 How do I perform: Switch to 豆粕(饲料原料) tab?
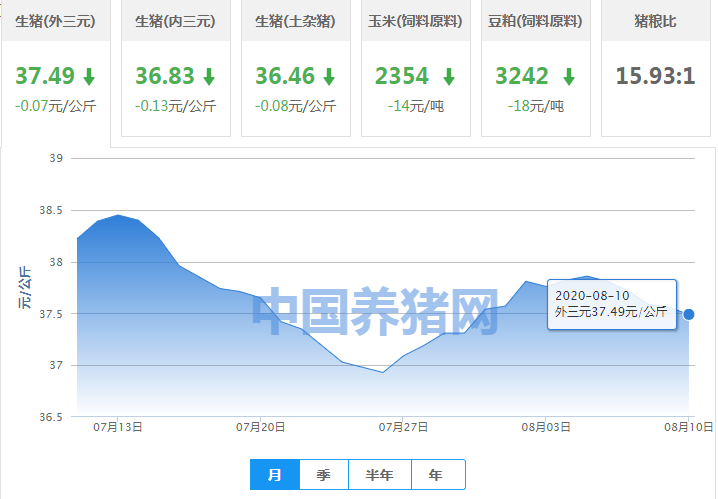(x=535, y=21)
